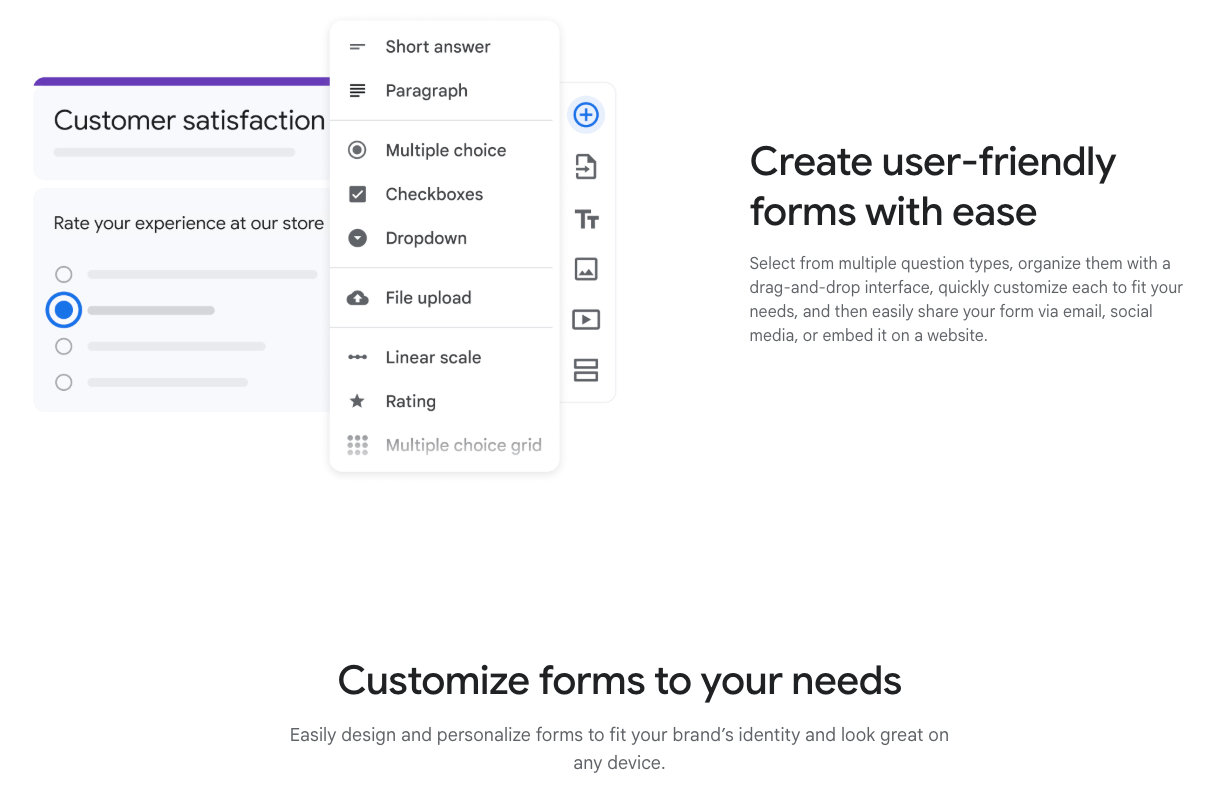The height and width of the screenshot is (800, 1222).
Task: Select the last radio option in the list
Action: [63, 382]
